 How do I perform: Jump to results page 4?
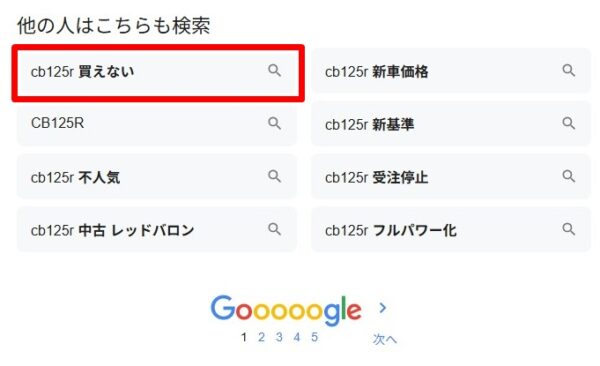click(297, 337)
